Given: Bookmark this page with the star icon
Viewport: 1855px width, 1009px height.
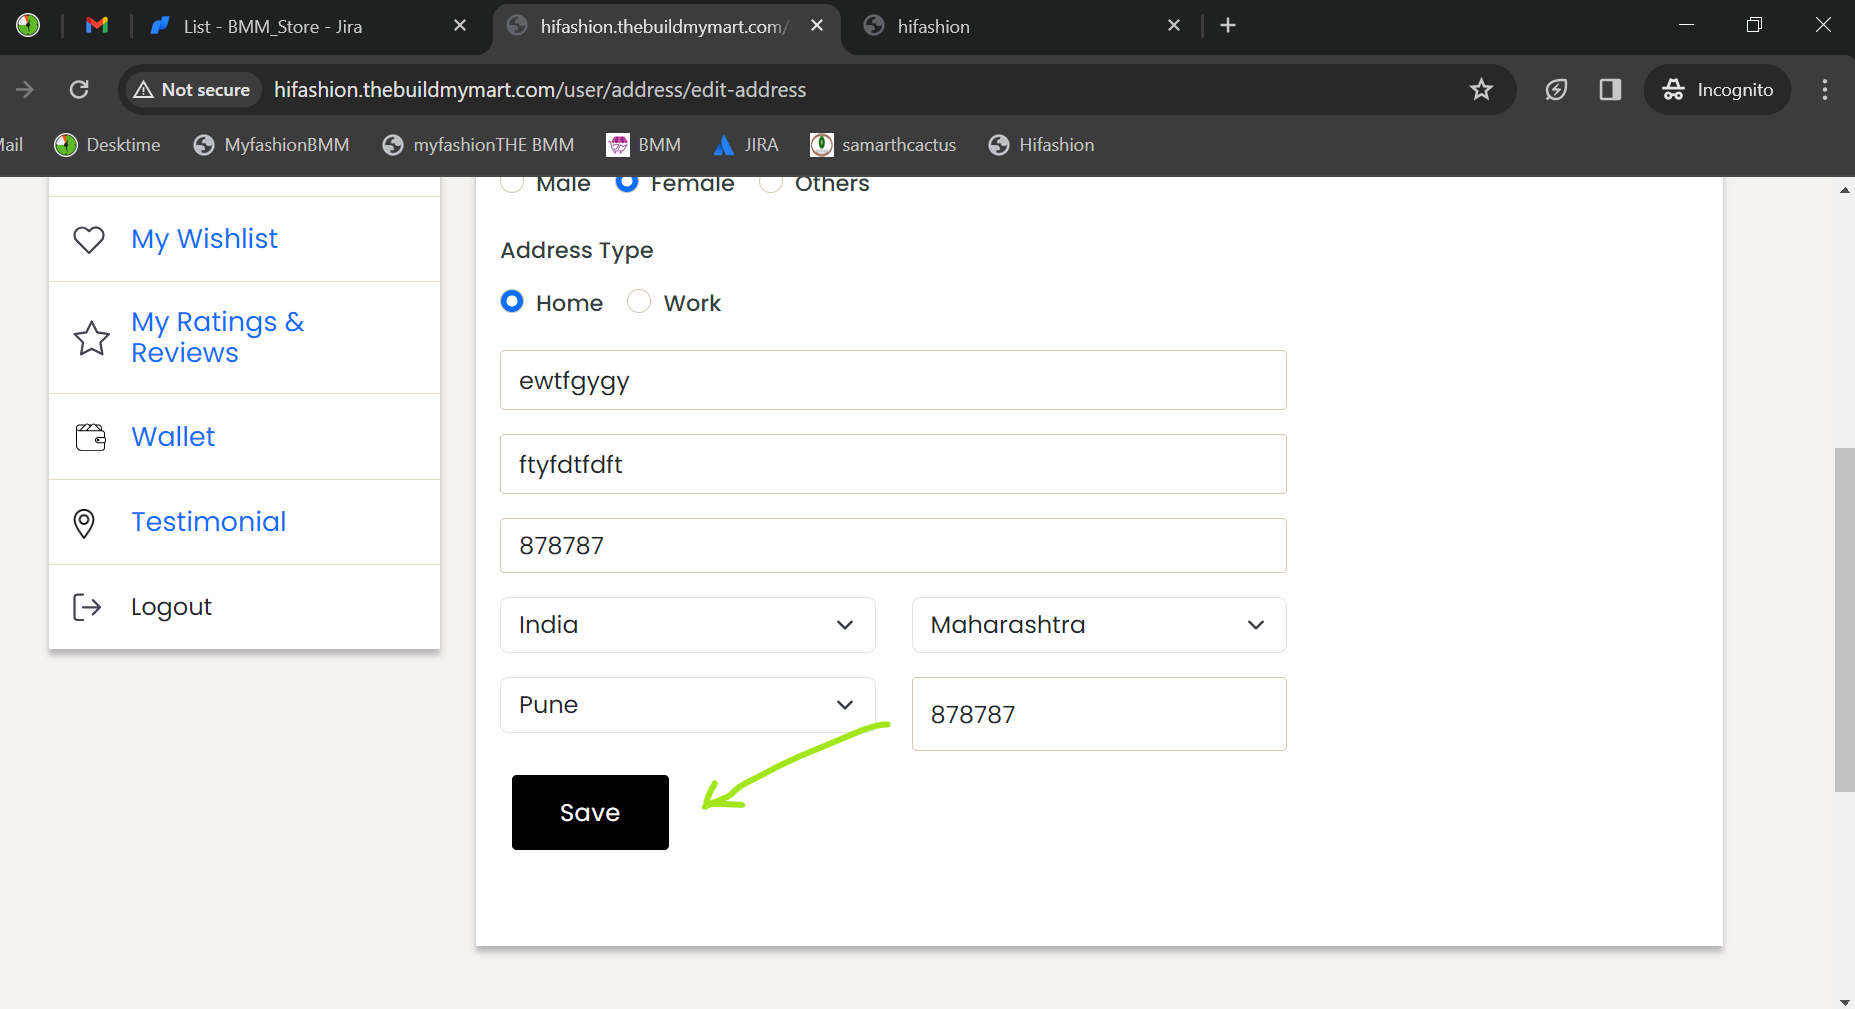Looking at the screenshot, I should pyautogui.click(x=1481, y=90).
